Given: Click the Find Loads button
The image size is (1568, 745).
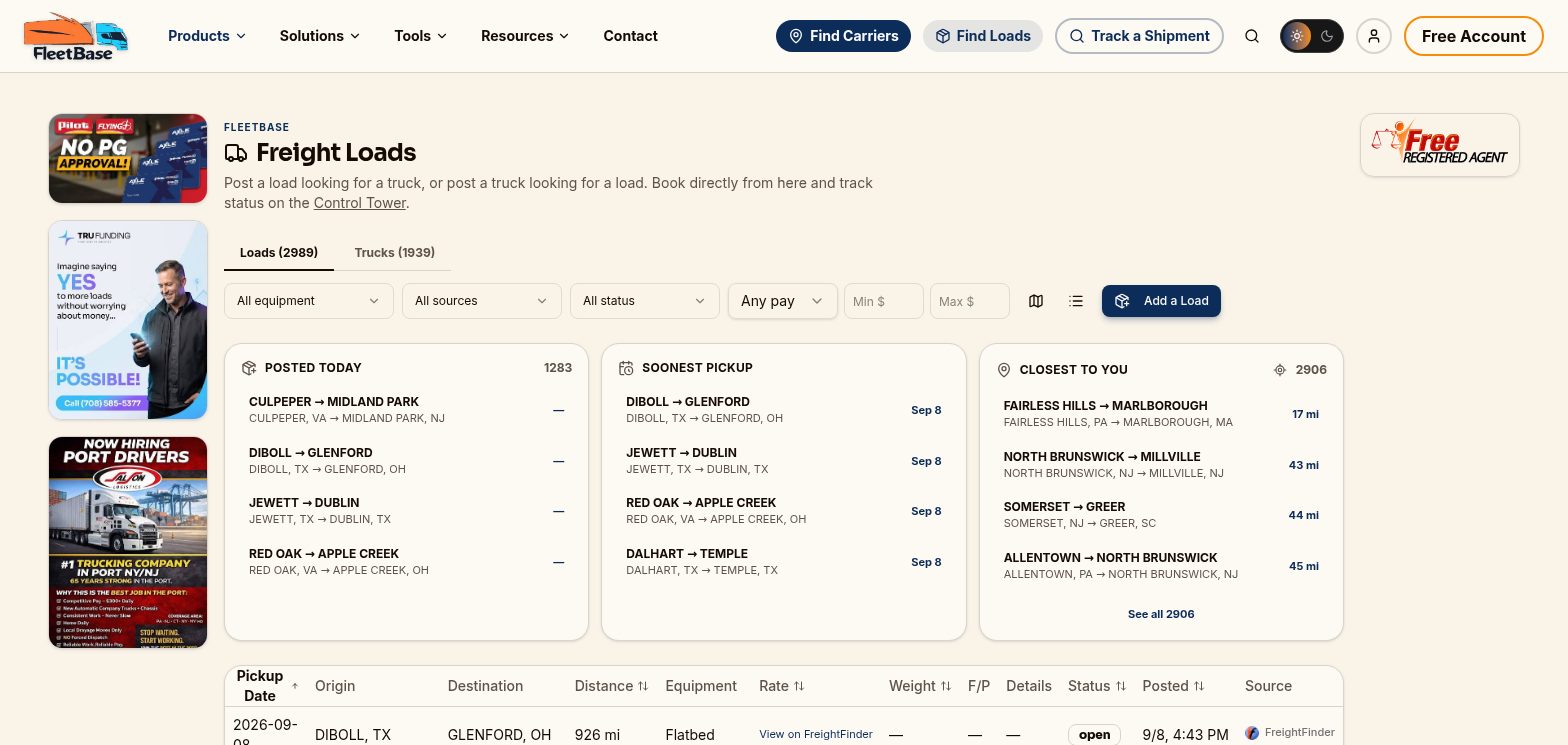Looking at the screenshot, I should coord(983,36).
